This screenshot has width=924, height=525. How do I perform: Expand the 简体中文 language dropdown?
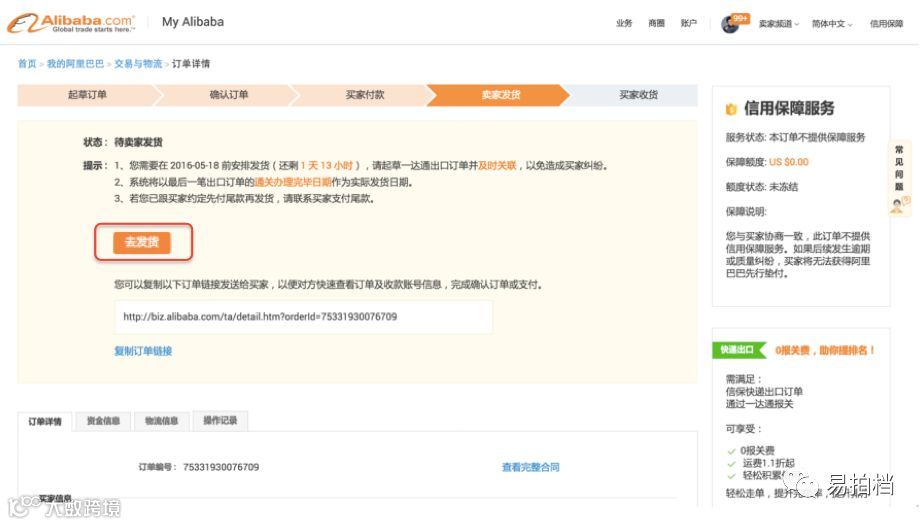pos(831,24)
